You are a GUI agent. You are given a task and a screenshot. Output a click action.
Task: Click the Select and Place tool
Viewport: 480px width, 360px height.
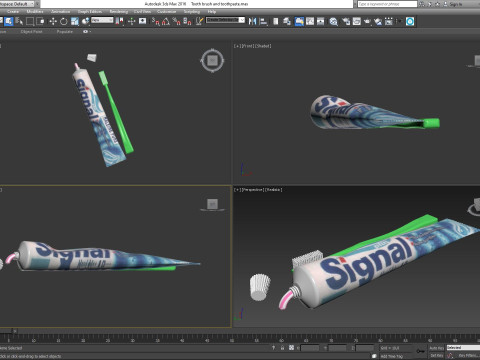click(x=85, y=21)
